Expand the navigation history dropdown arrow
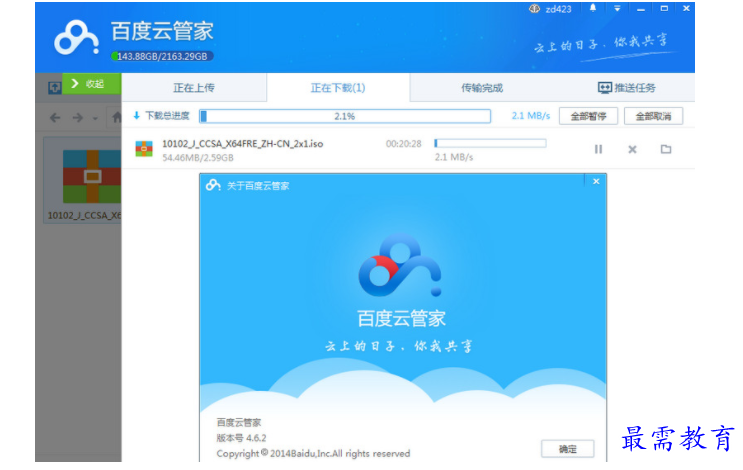The width and height of the screenshot is (743, 470). coord(95,118)
